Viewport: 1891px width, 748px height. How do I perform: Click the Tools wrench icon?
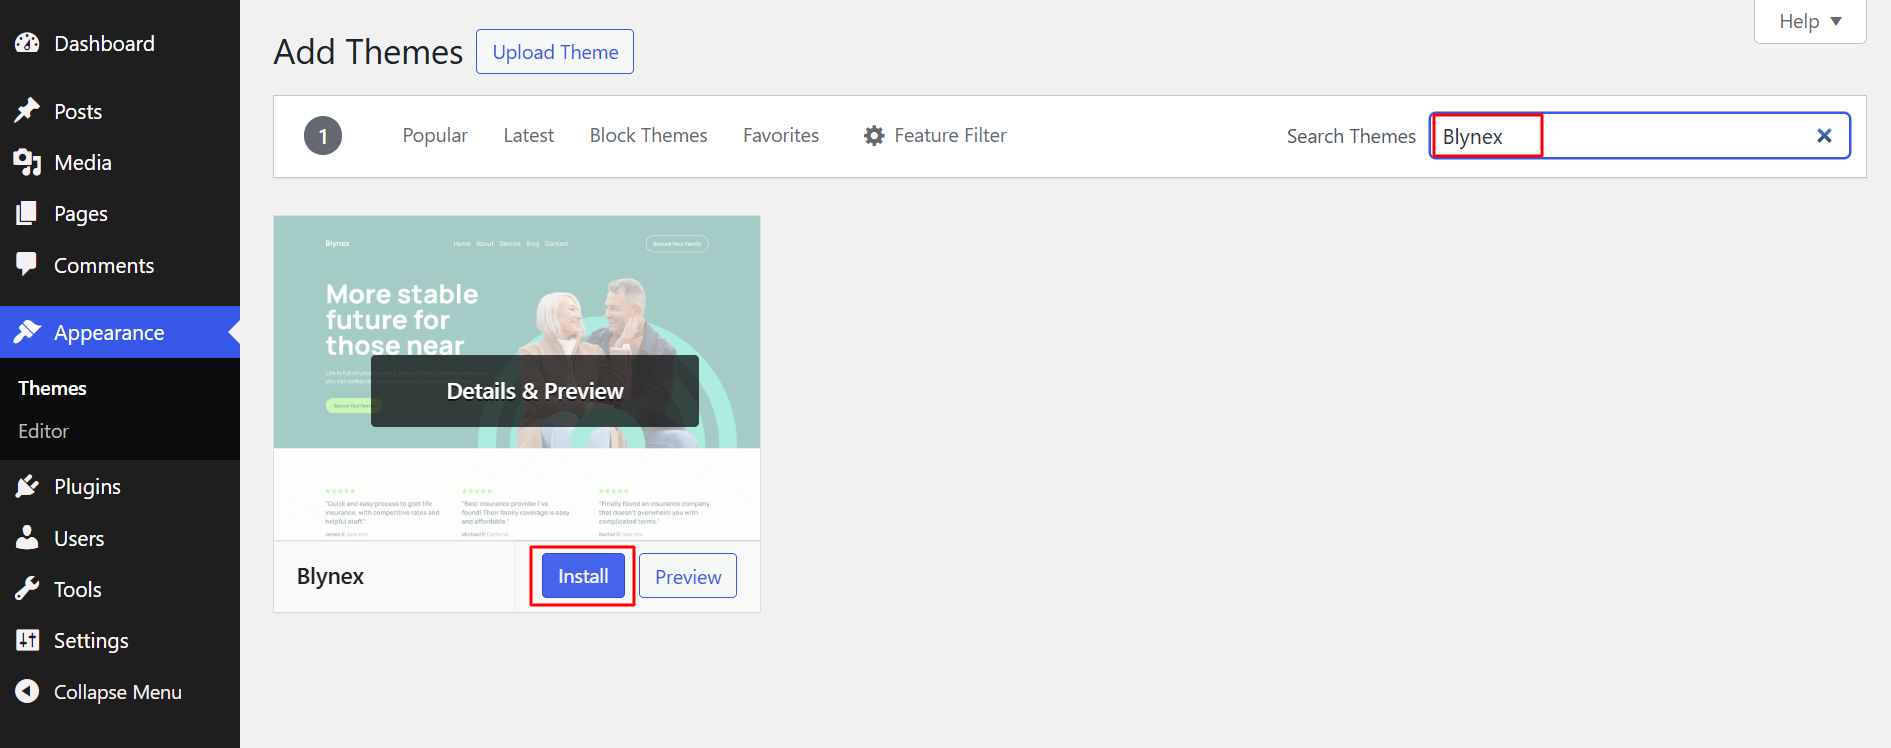click(27, 589)
